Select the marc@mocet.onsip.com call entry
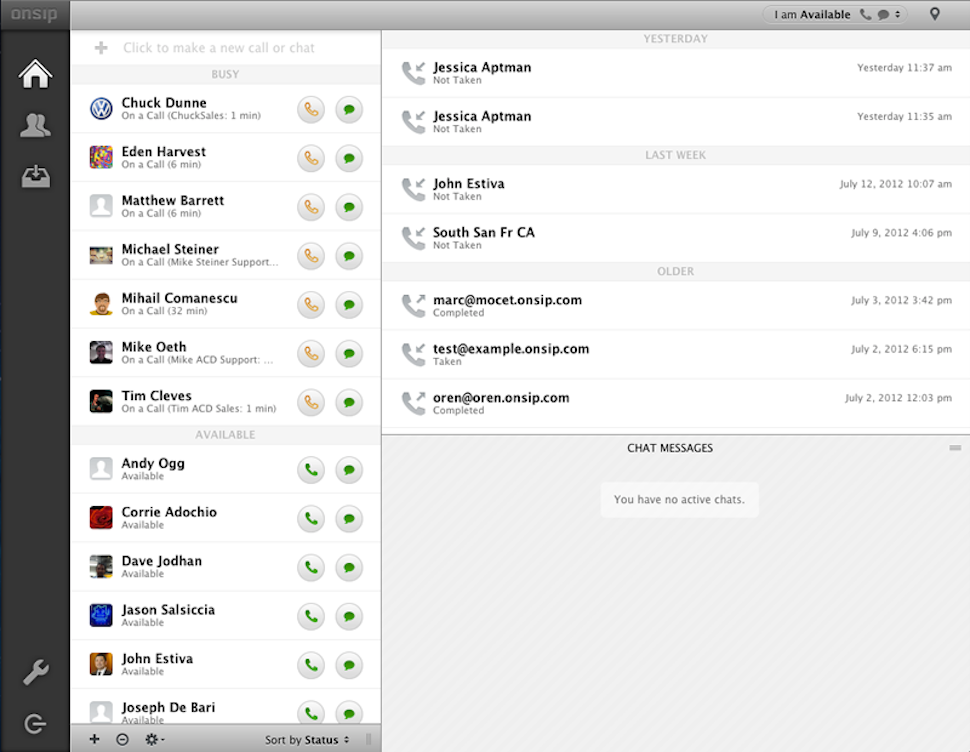 (x=675, y=305)
